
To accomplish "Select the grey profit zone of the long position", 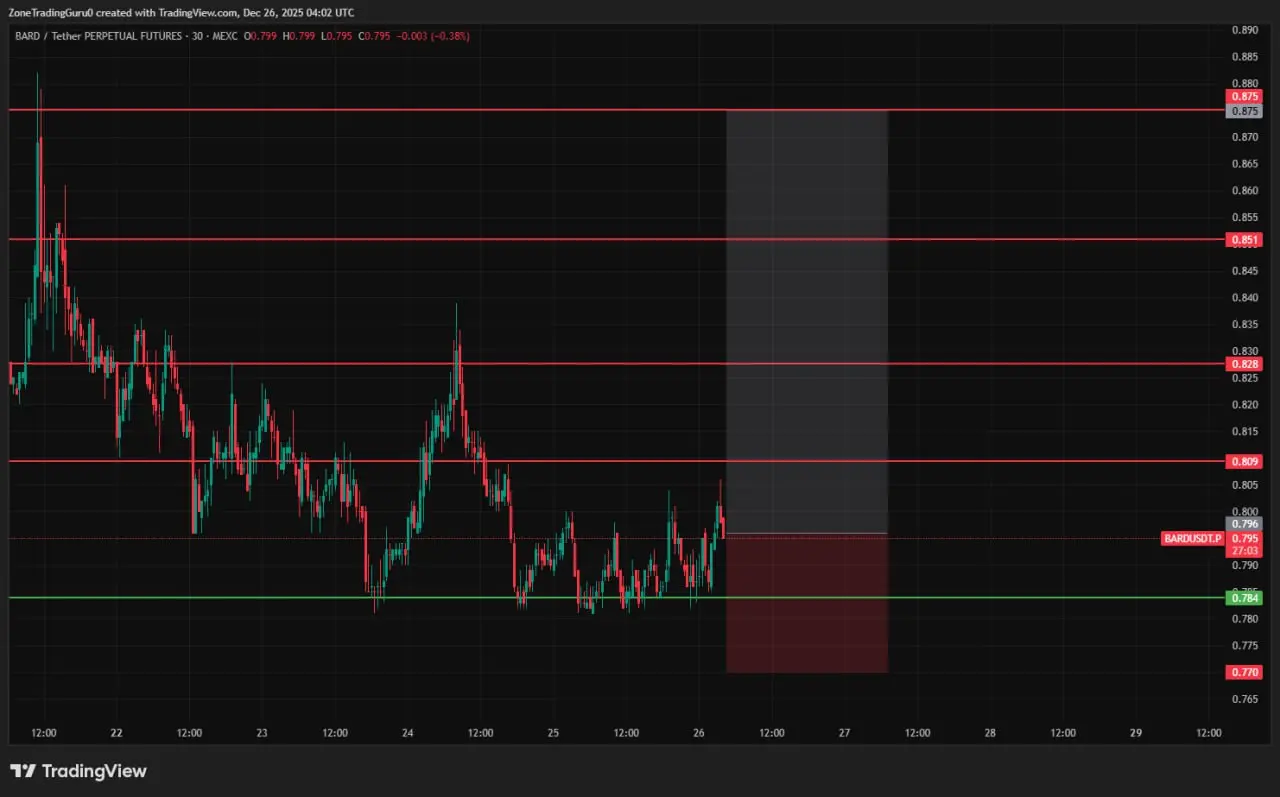I will tap(807, 322).
